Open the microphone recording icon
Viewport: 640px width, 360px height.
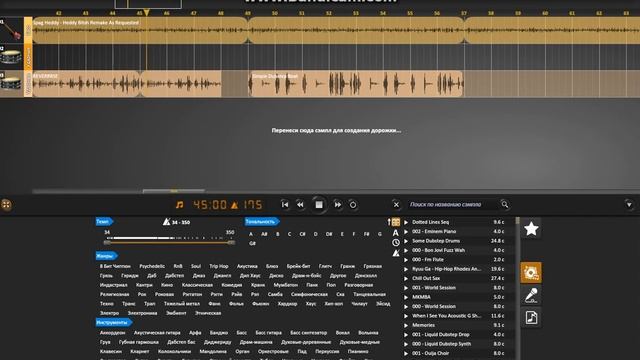pos(531,295)
